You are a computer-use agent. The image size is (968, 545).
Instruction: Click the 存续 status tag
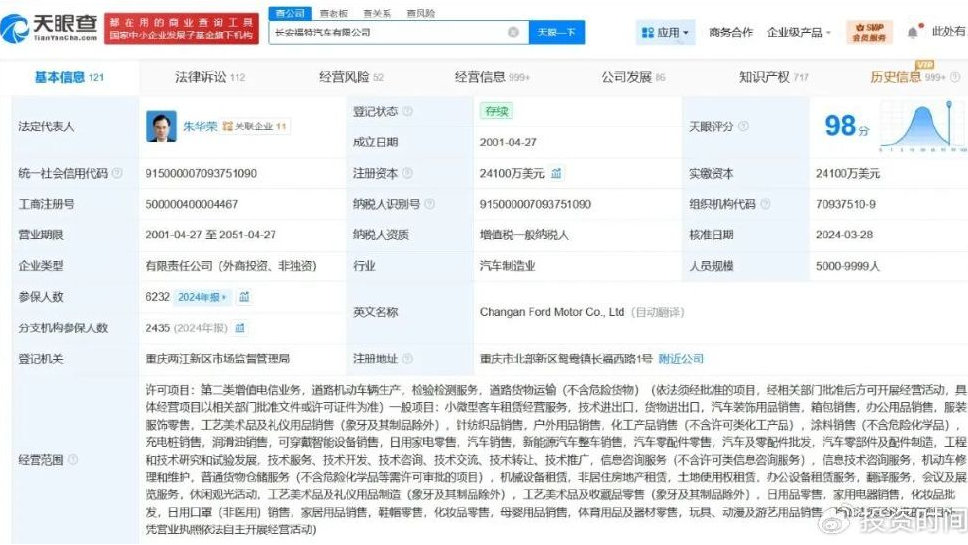tap(496, 111)
